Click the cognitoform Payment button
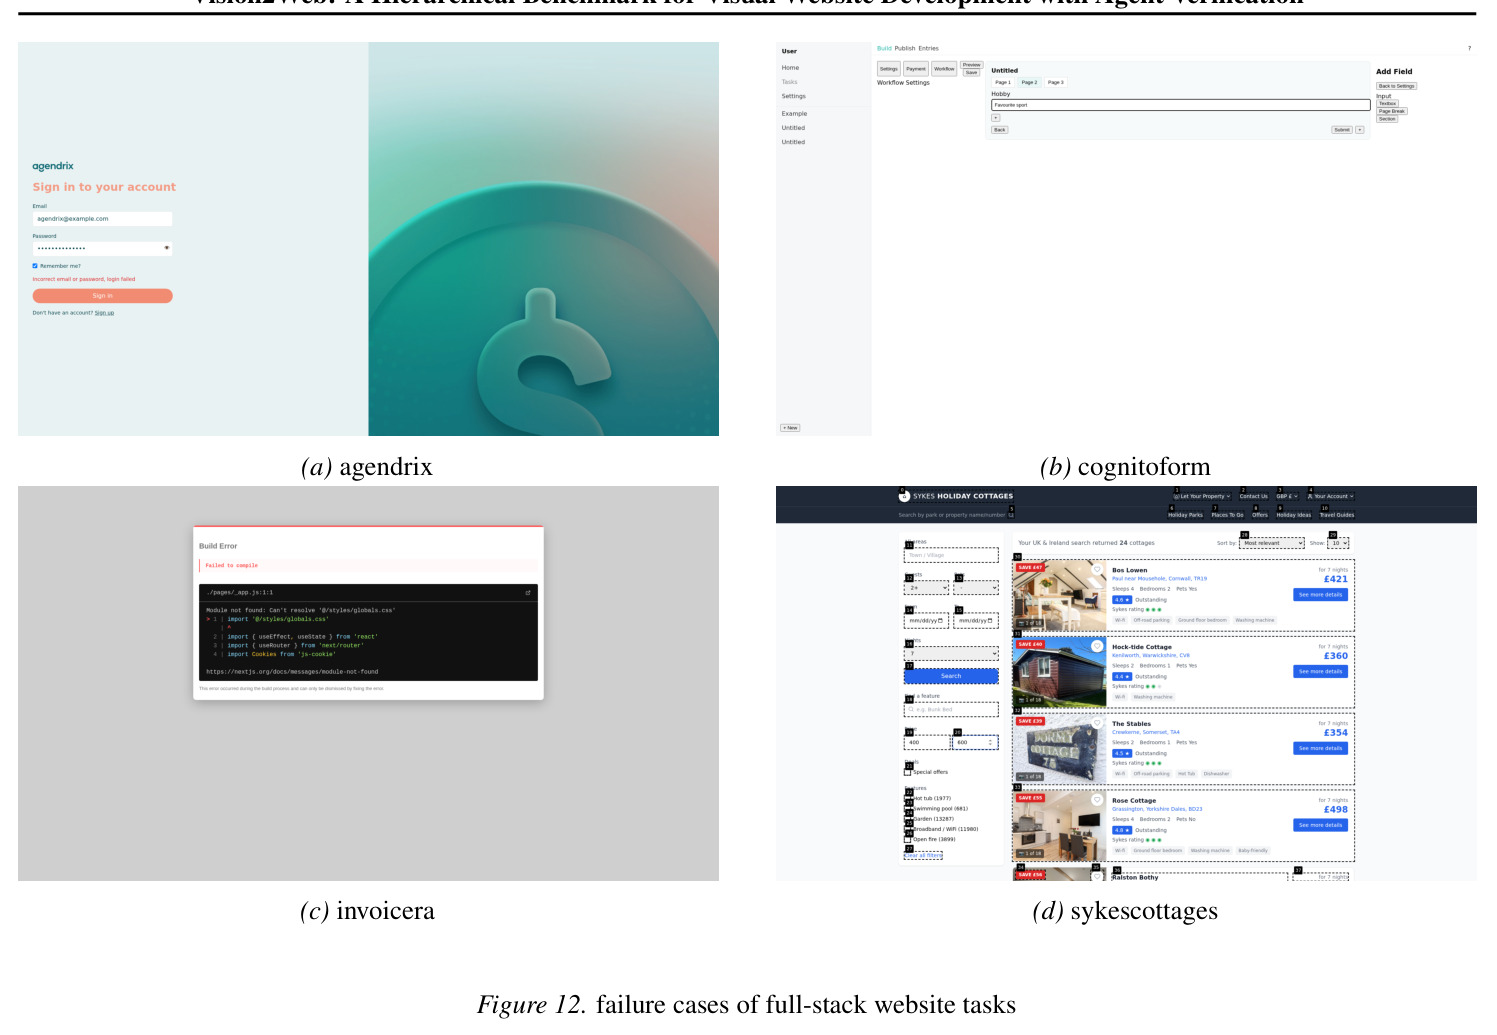This screenshot has height=1035, width=1497. point(916,69)
